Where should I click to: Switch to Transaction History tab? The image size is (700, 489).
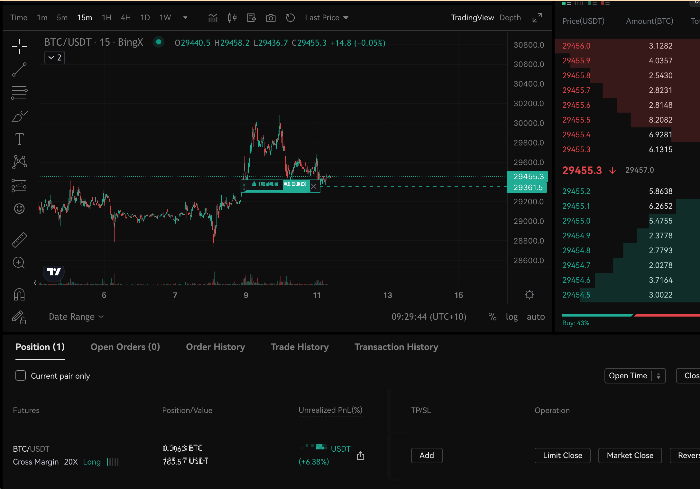pos(396,347)
